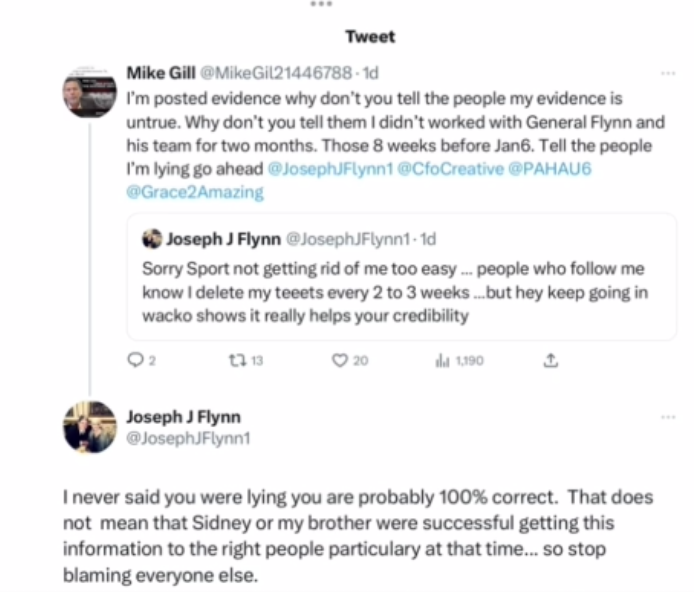Image resolution: width=694 pixels, height=592 pixels.
Task: Open the @Grace2Amazing mention link
Action: [194, 192]
